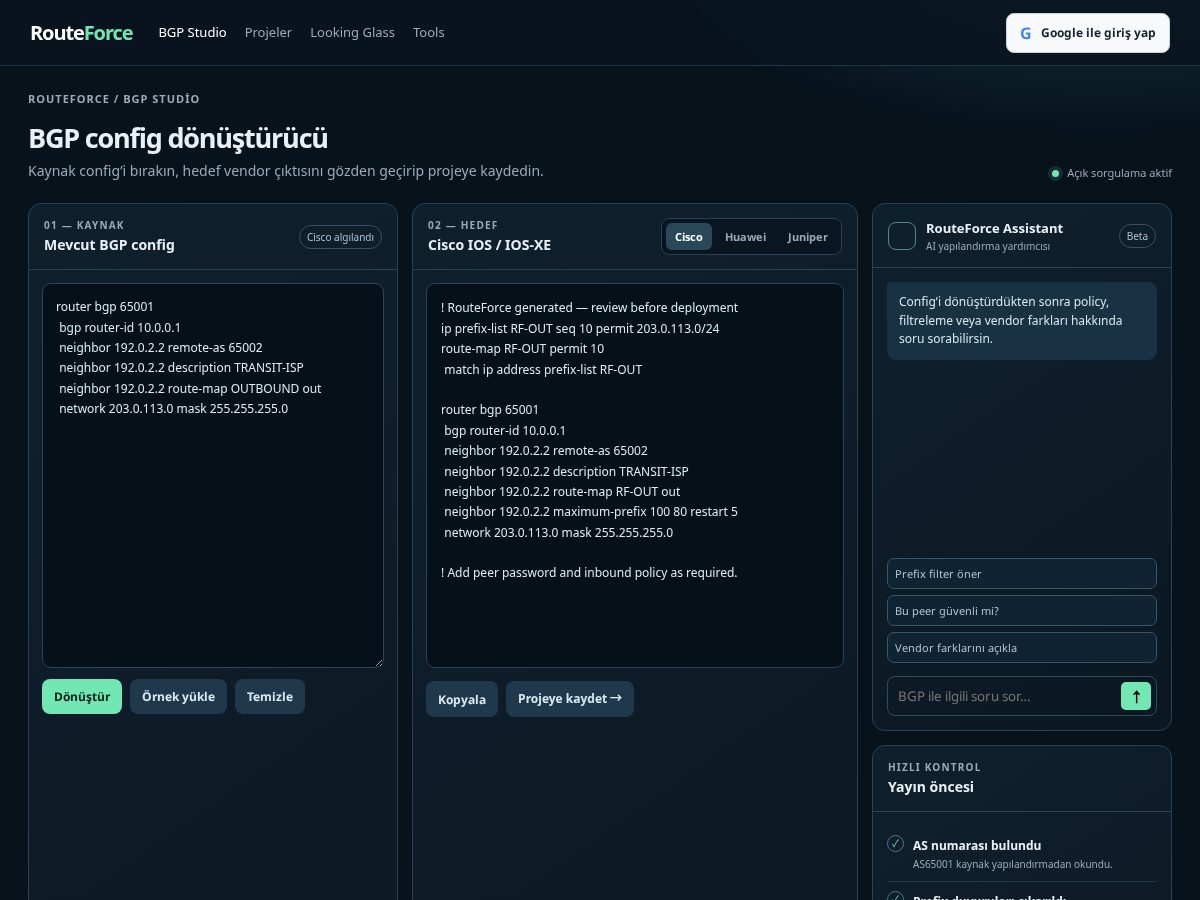Select the Cisco vendor tab
Image resolution: width=1200 pixels, height=900 pixels.
click(x=689, y=237)
